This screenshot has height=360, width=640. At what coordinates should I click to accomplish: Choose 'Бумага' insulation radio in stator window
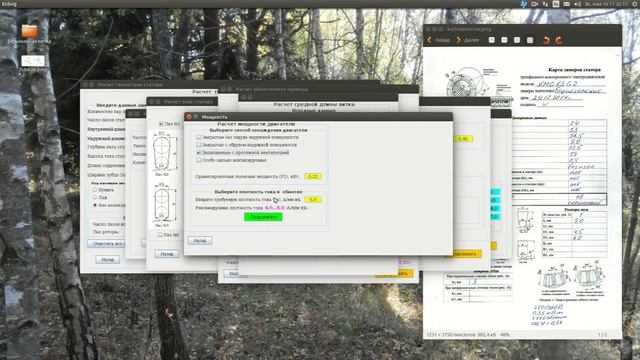pyautogui.click(x=95, y=190)
